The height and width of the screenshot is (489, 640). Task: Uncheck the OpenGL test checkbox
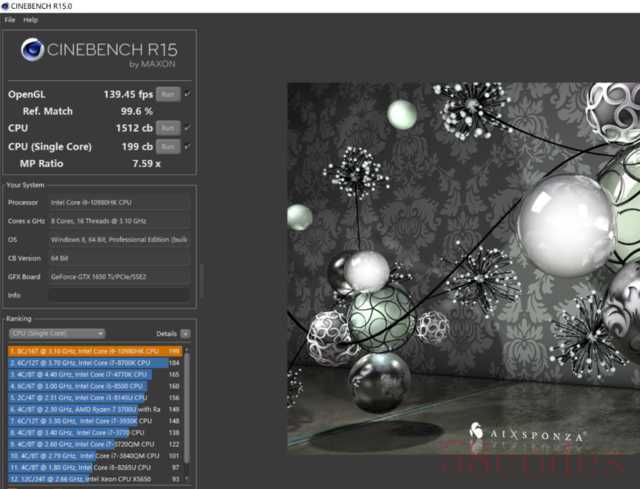point(187,93)
